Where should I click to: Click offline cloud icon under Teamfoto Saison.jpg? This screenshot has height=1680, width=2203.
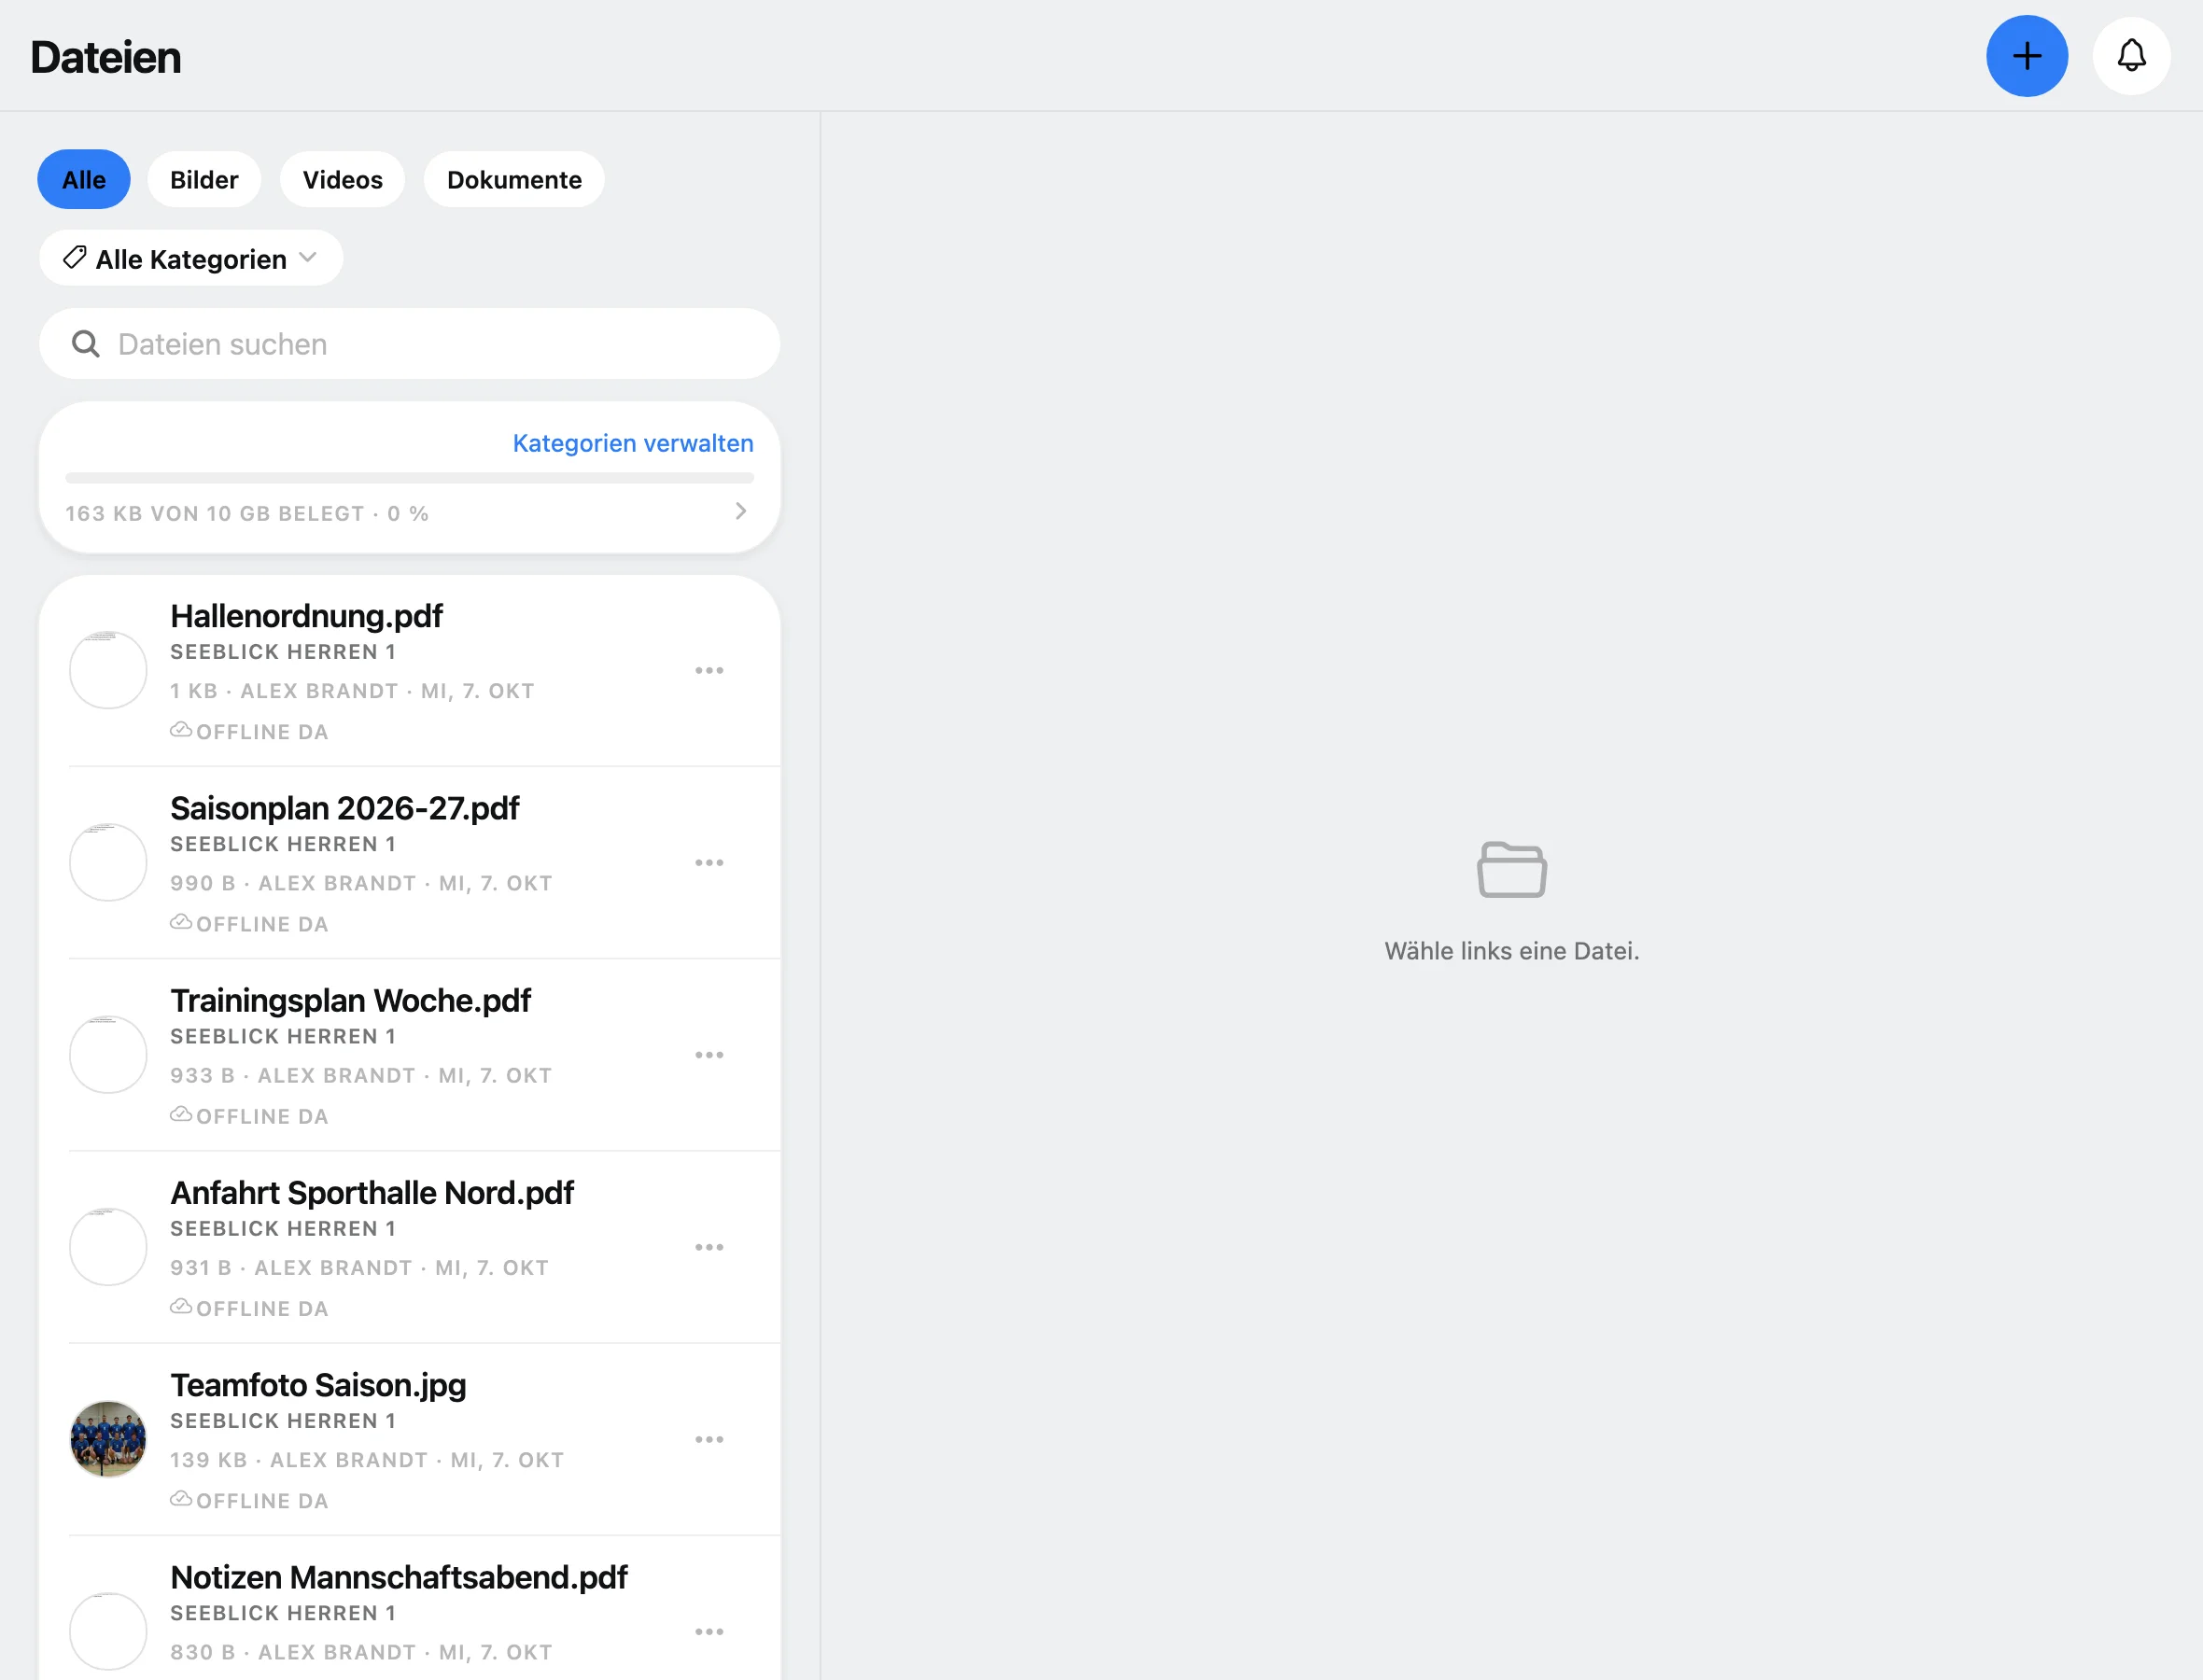coord(181,1498)
